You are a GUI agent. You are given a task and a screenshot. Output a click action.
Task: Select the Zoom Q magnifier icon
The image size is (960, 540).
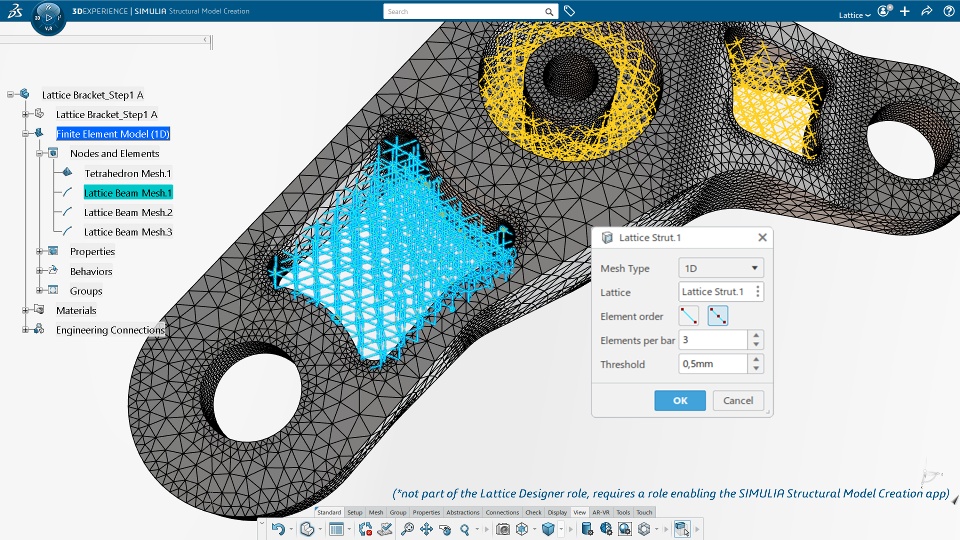click(x=465, y=529)
